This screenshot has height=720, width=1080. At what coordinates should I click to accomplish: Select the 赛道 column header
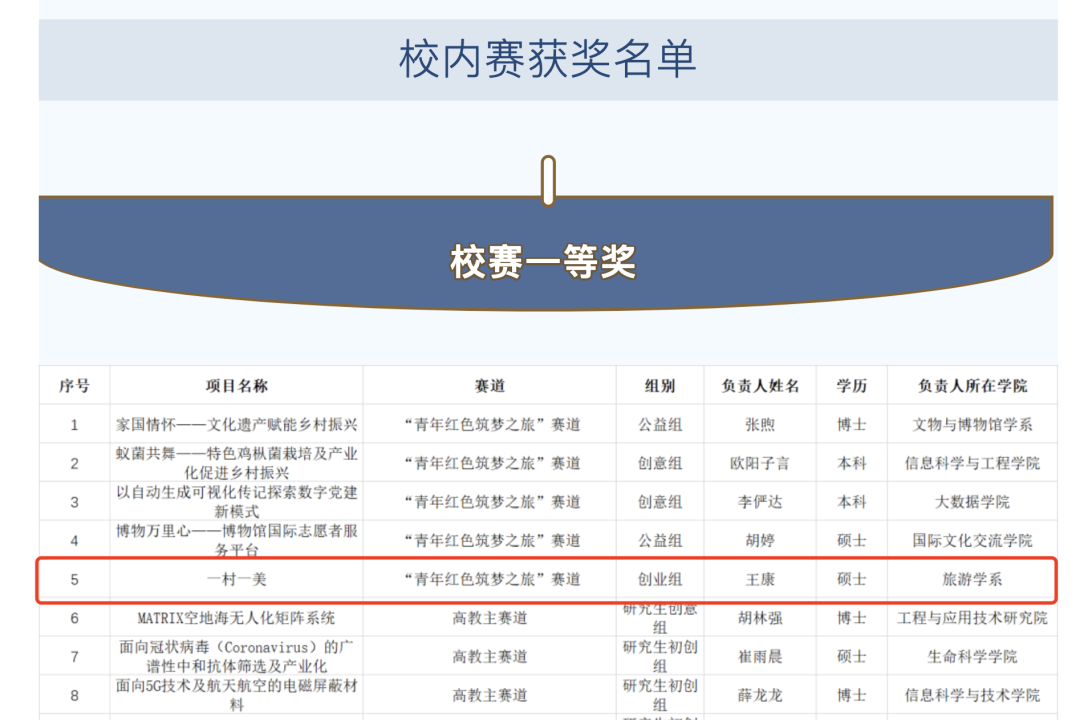490,386
